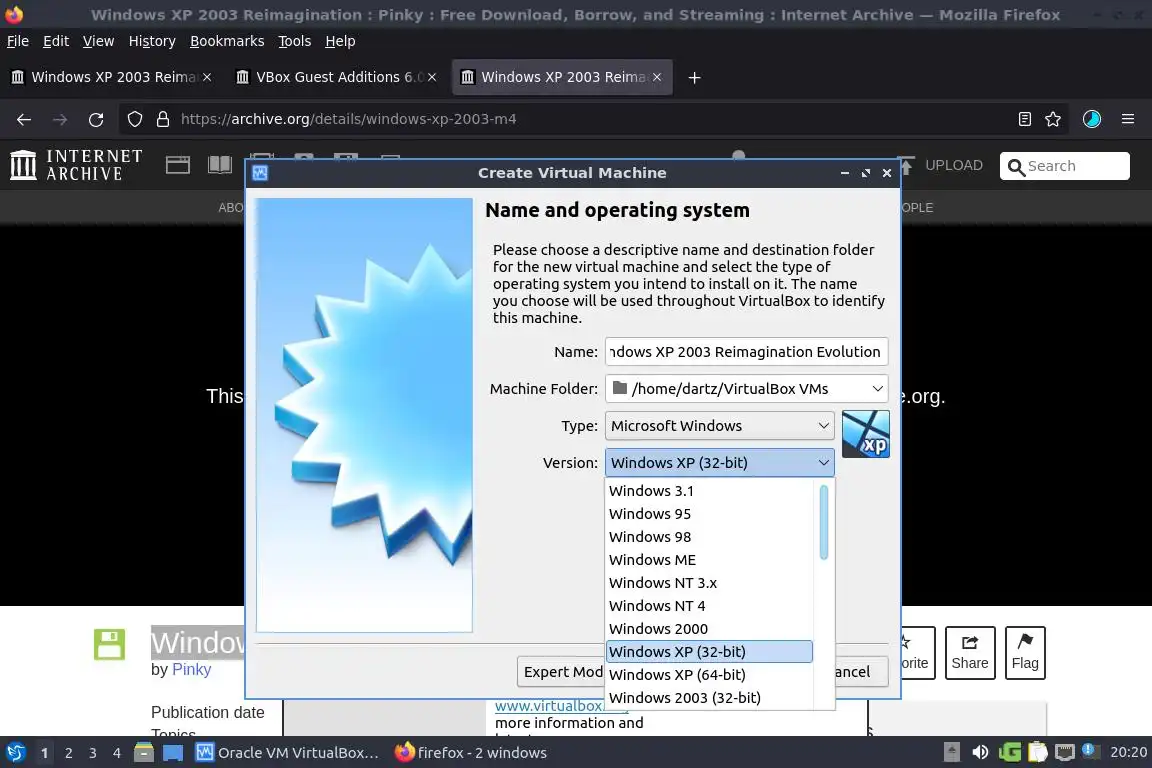This screenshot has height=768, width=1152.
Task: Open the File menu
Action: 18,41
